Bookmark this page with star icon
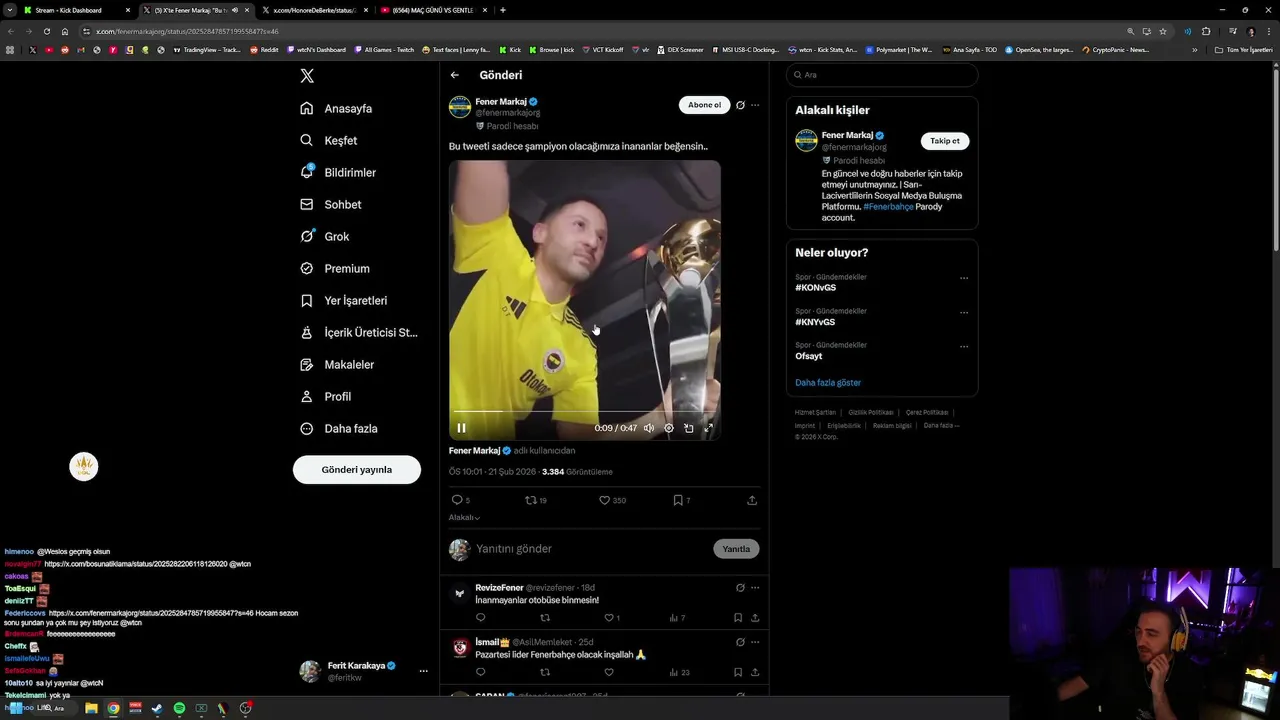 [1163, 31]
